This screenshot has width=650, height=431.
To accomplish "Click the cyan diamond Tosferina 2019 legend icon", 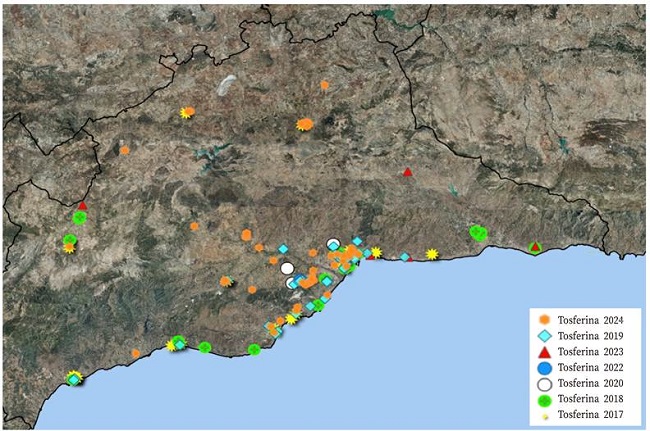I will click(545, 335).
